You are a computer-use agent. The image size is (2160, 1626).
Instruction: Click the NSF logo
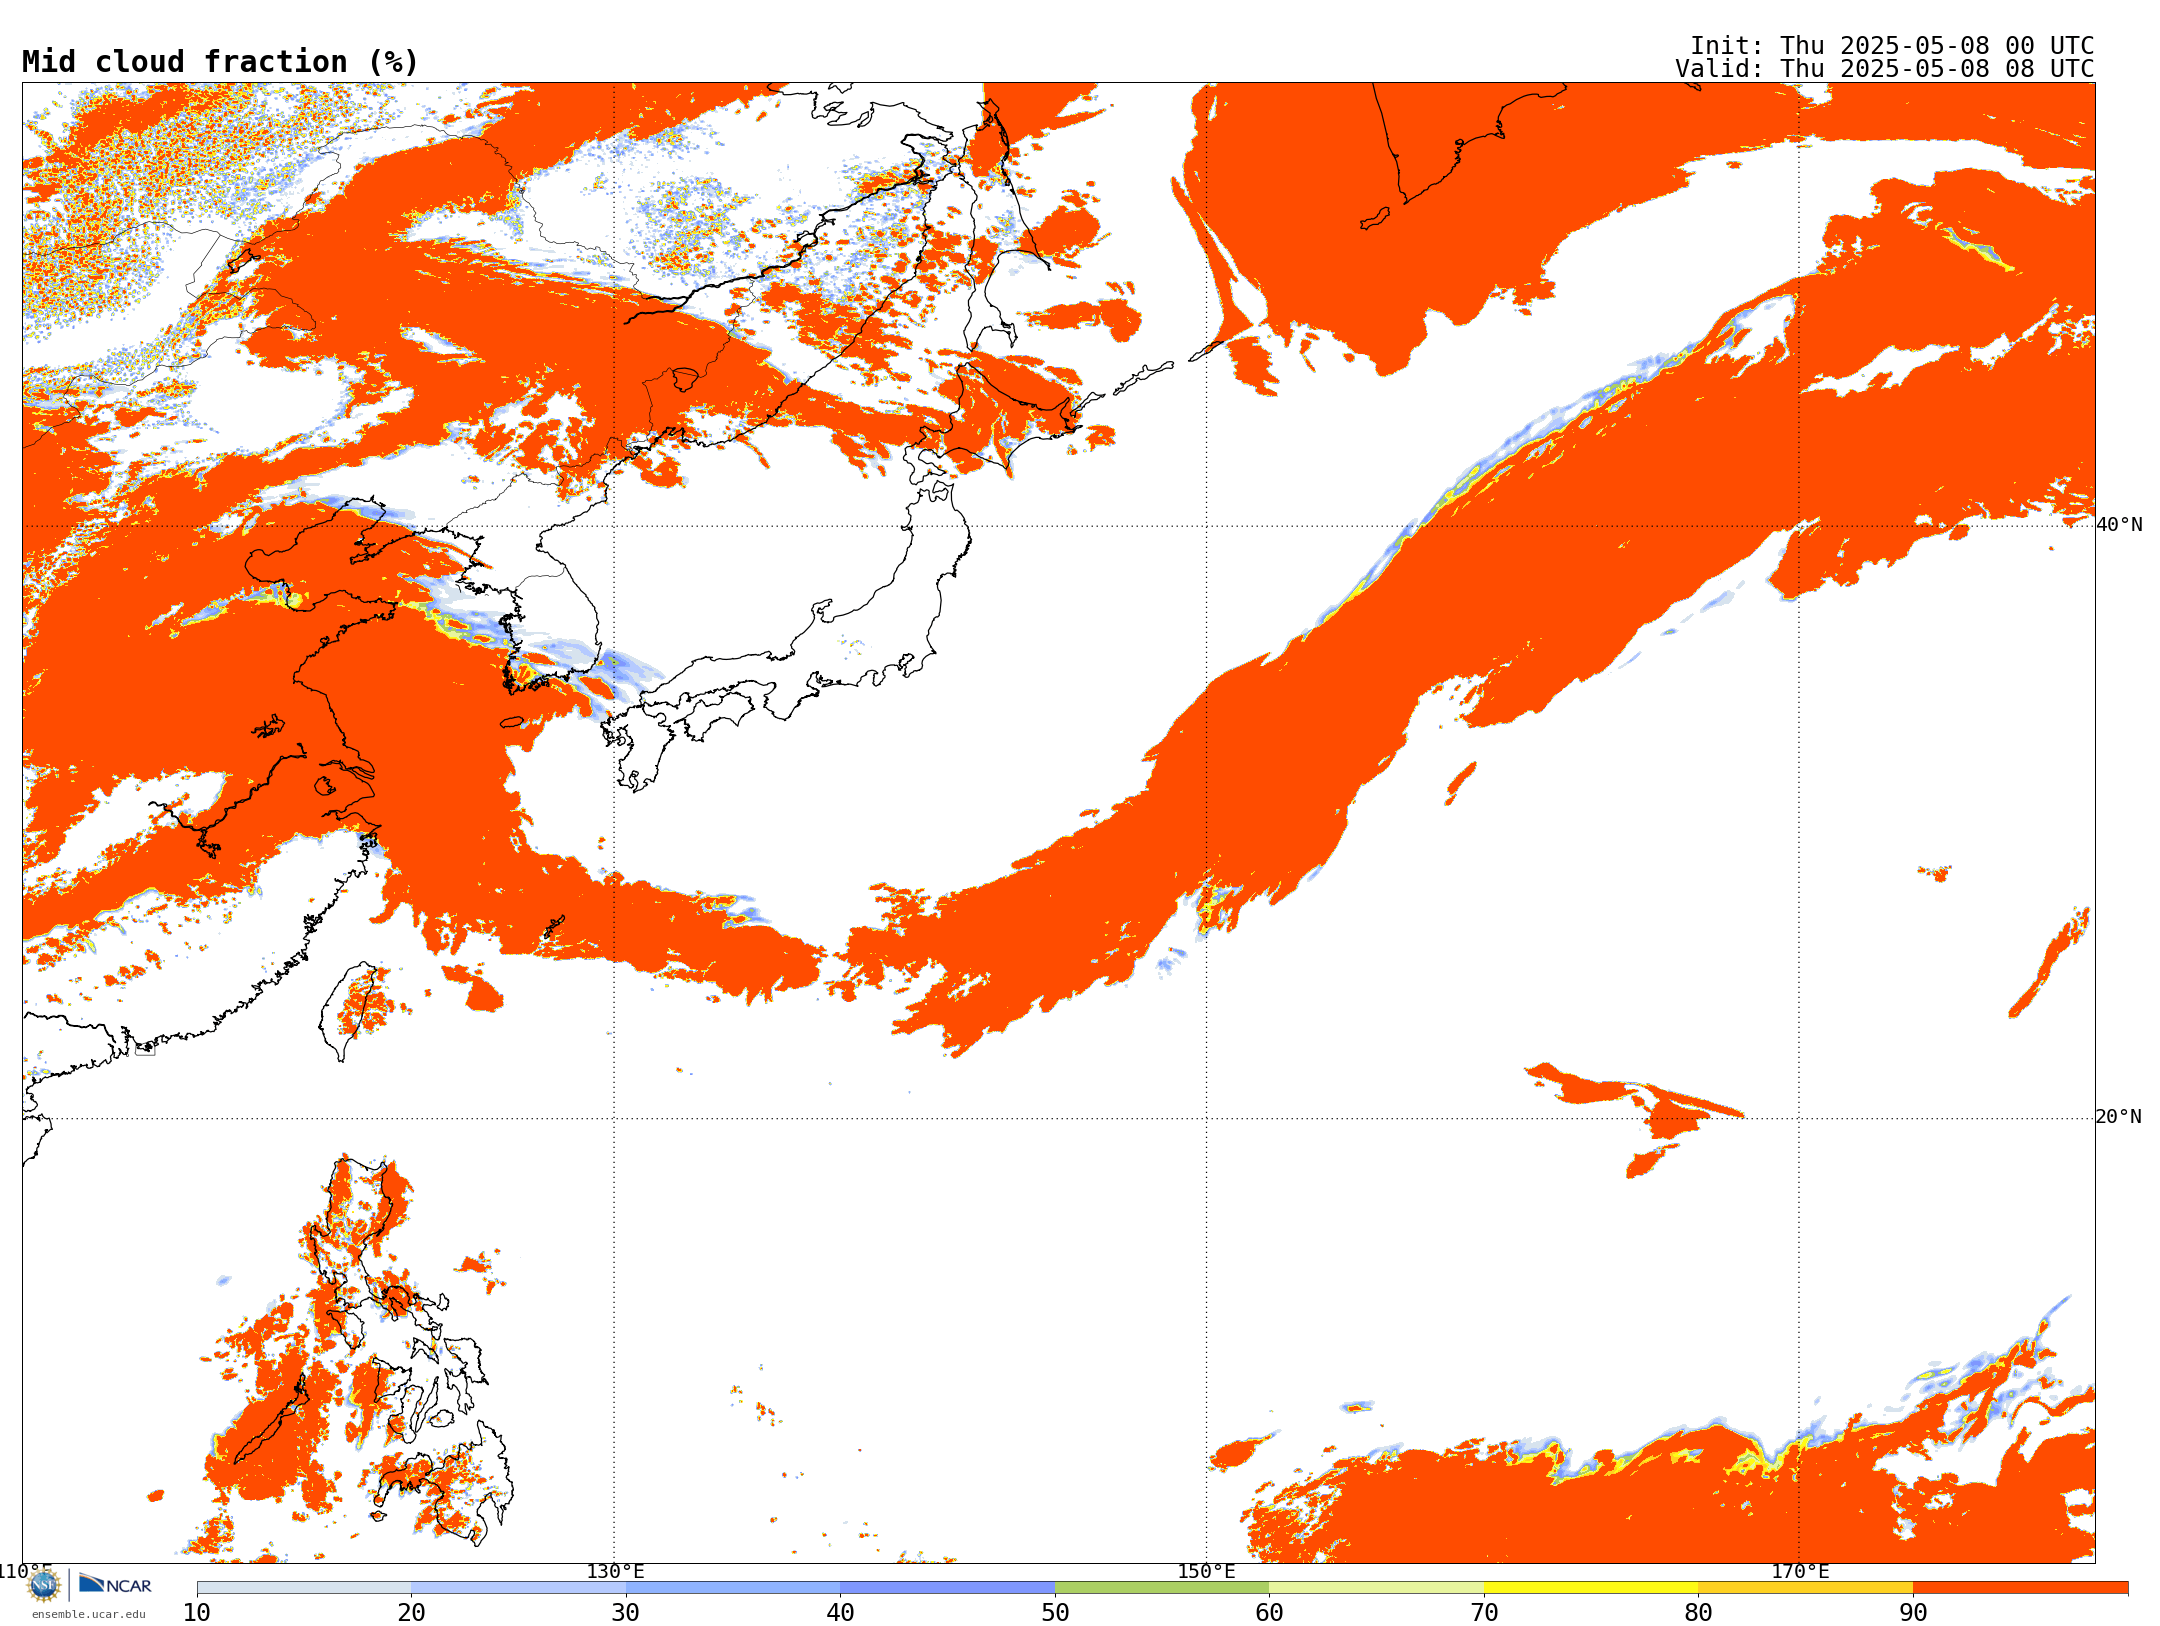(44, 1585)
